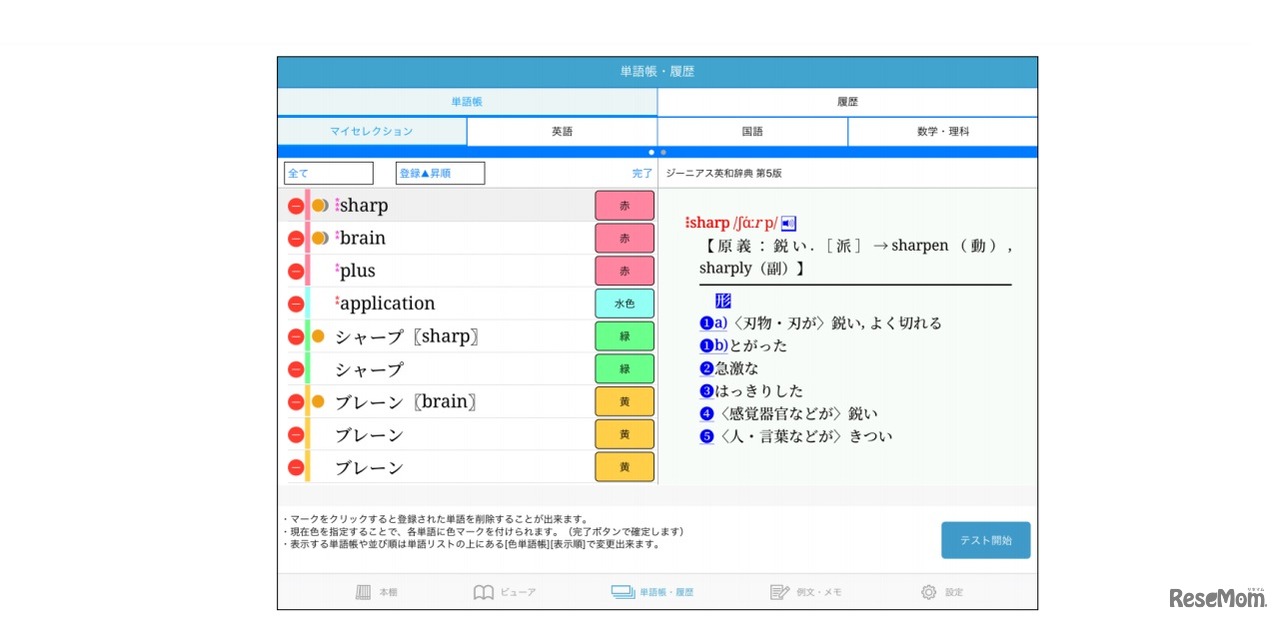
Task: Tap 完了 to confirm edits
Action: [x=642, y=173]
